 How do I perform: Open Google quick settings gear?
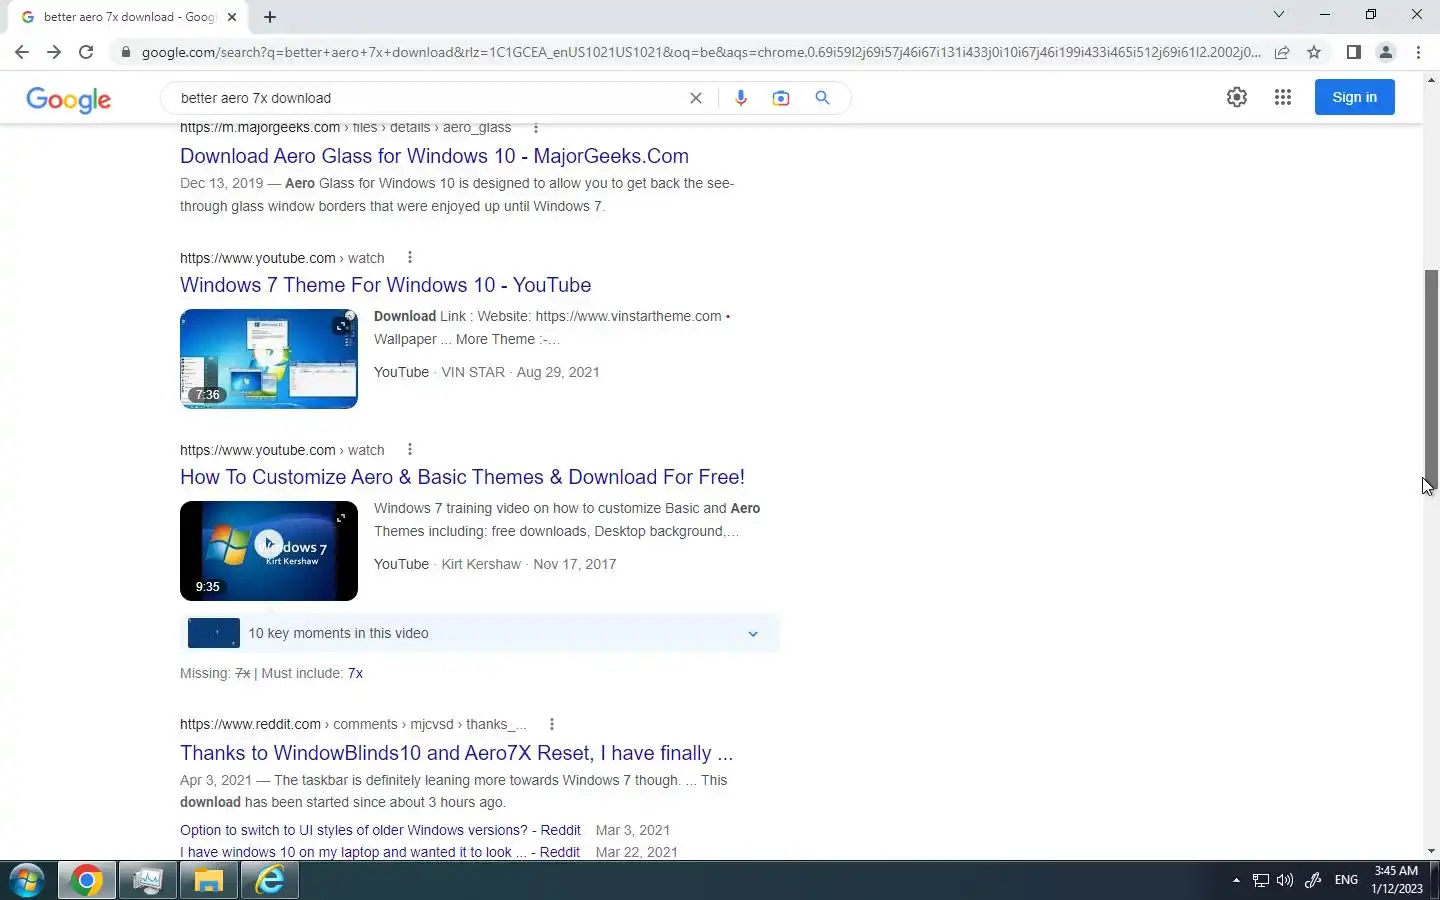tap(1237, 97)
